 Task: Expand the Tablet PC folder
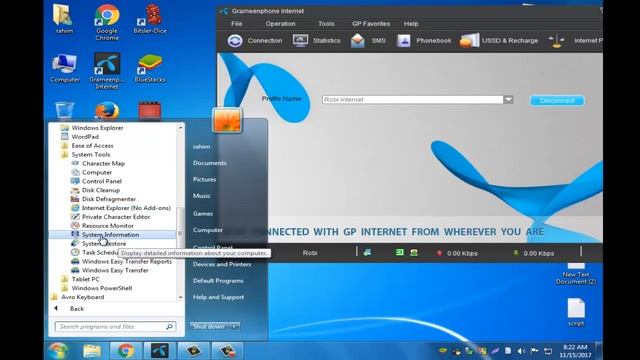85,279
